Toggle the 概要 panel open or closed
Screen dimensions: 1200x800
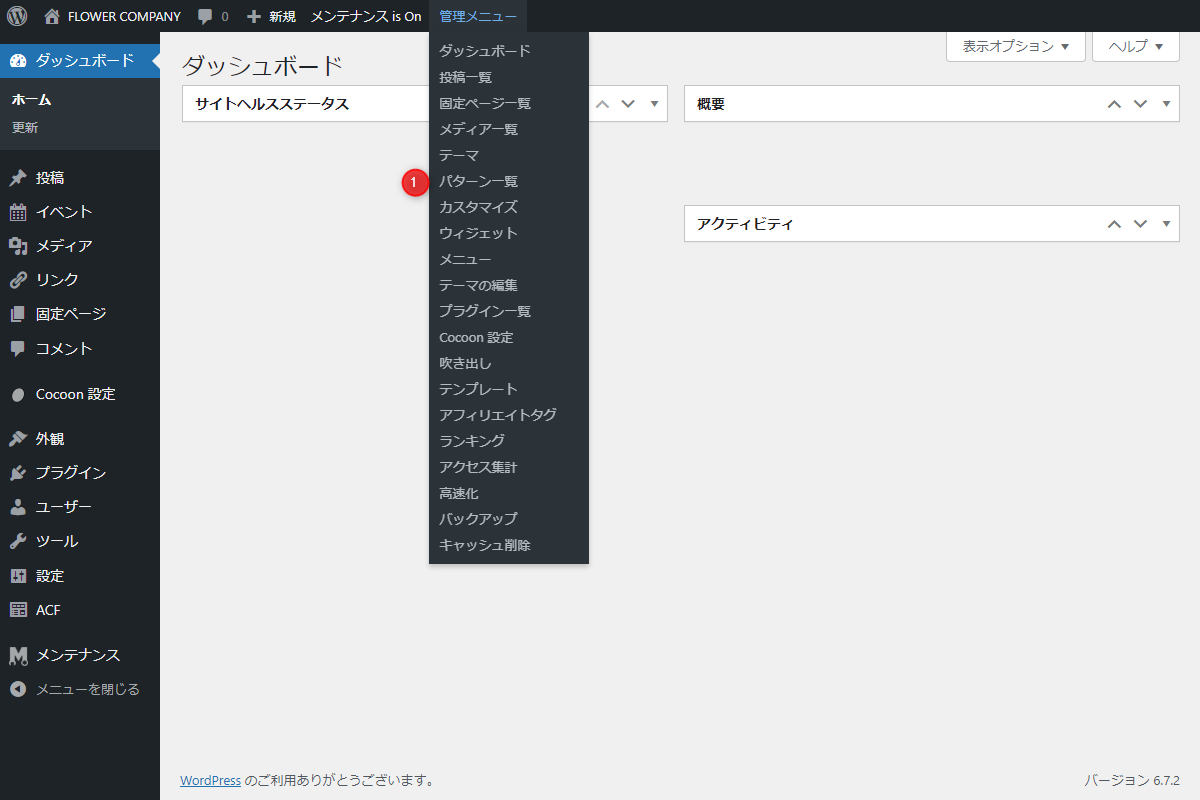pyautogui.click(x=1166, y=104)
